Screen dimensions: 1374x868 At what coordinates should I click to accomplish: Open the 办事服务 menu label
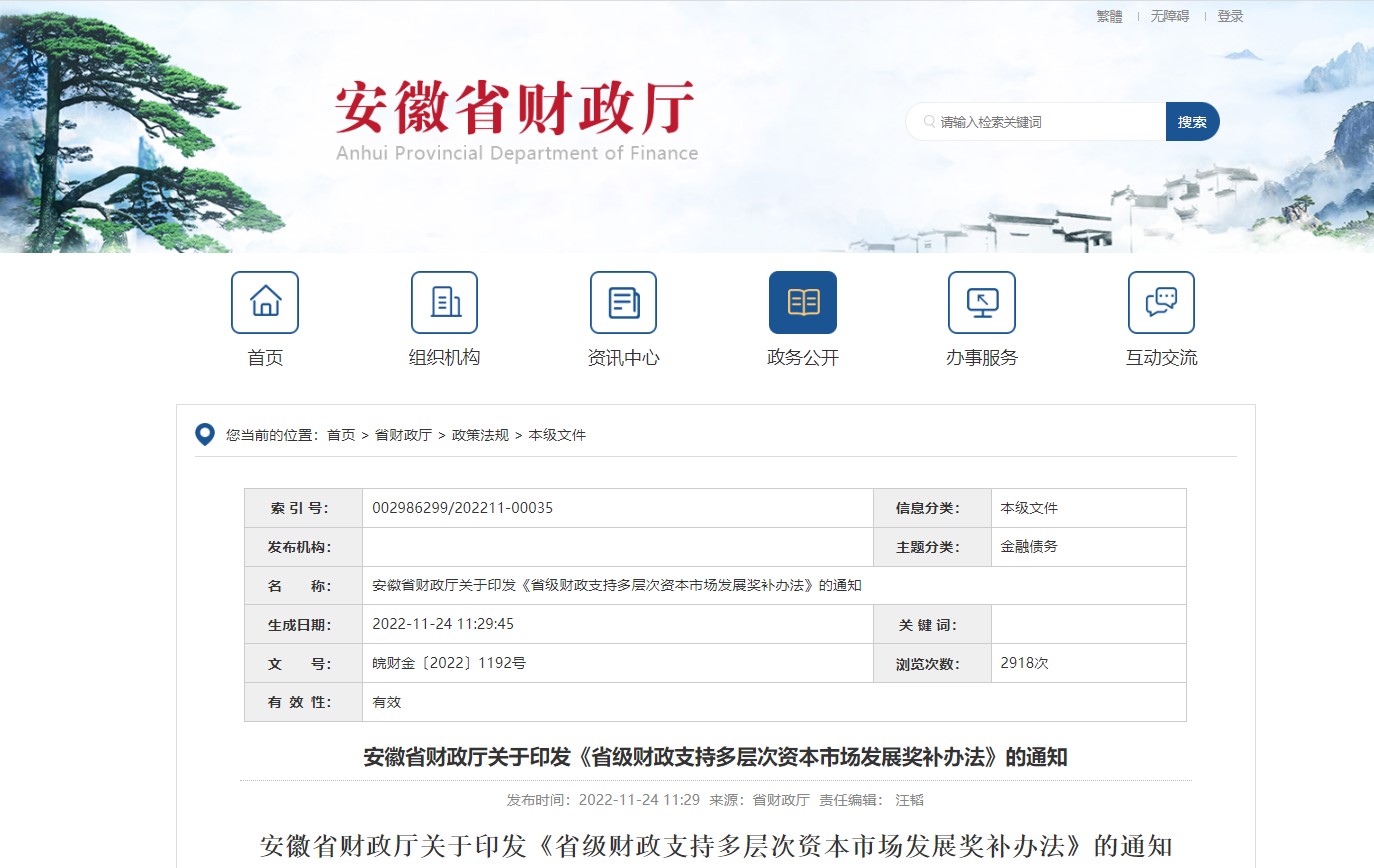(x=981, y=358)
